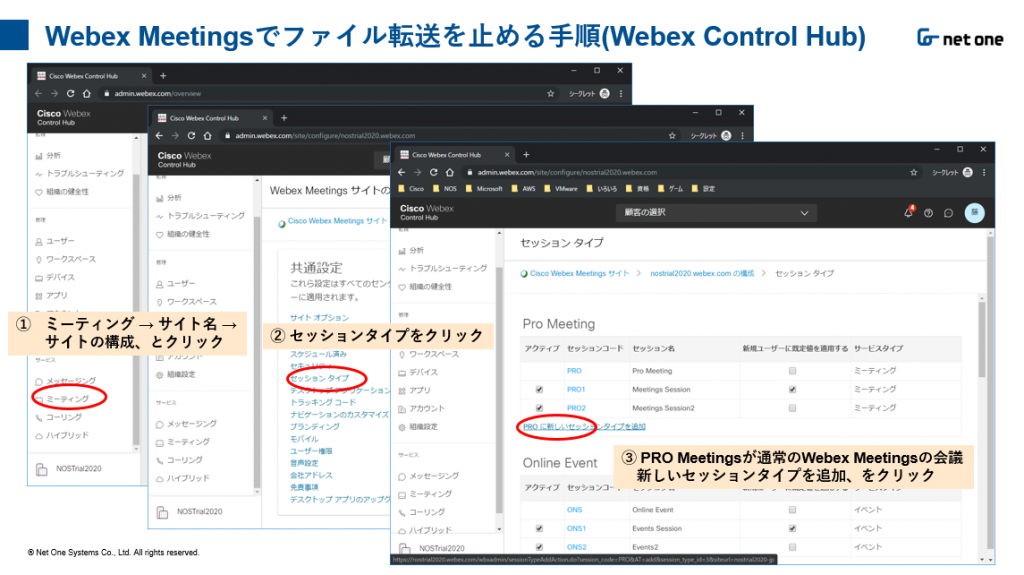
Task: Open コーリング in back window sidebar
Action: (x=59, y=417)
